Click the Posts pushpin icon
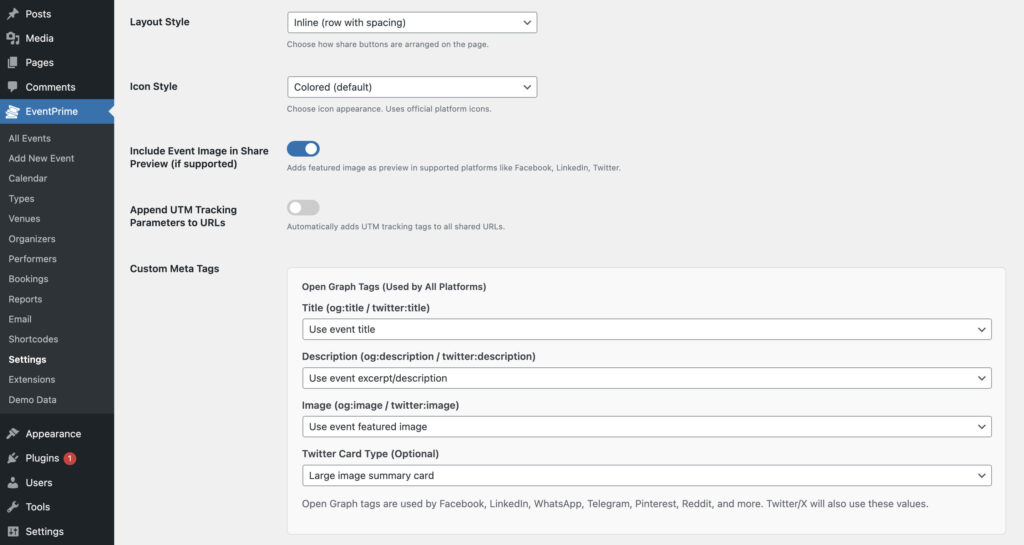The height and width of the screenshot is (545, 1024). [12, 14]
